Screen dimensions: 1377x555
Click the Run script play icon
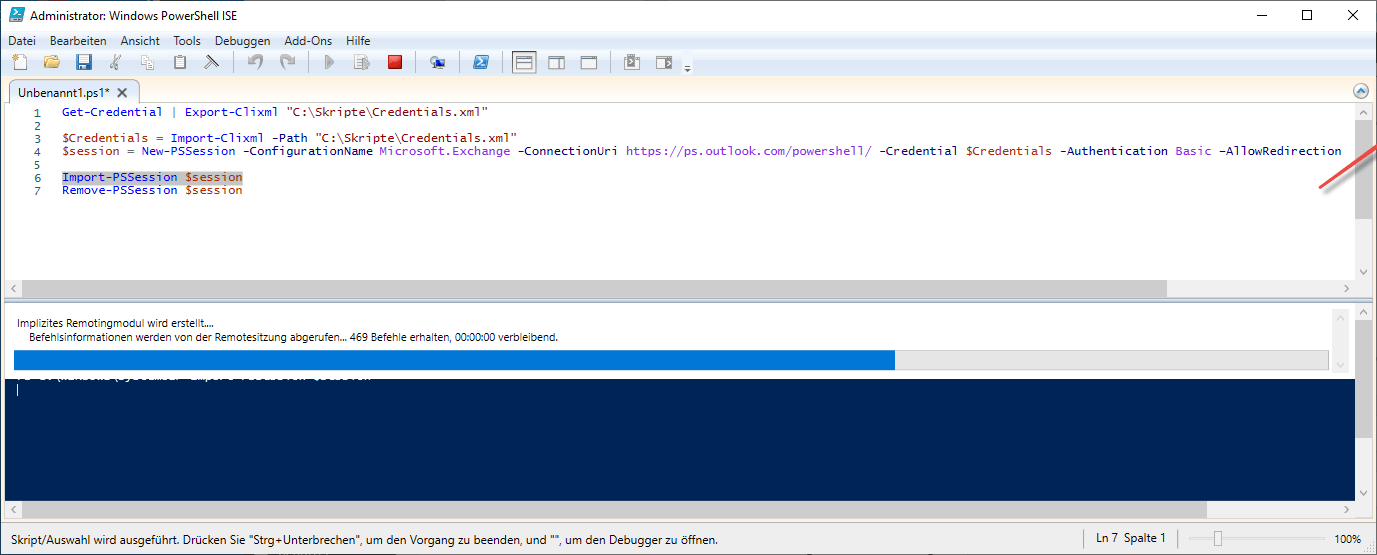click(329, 63)
